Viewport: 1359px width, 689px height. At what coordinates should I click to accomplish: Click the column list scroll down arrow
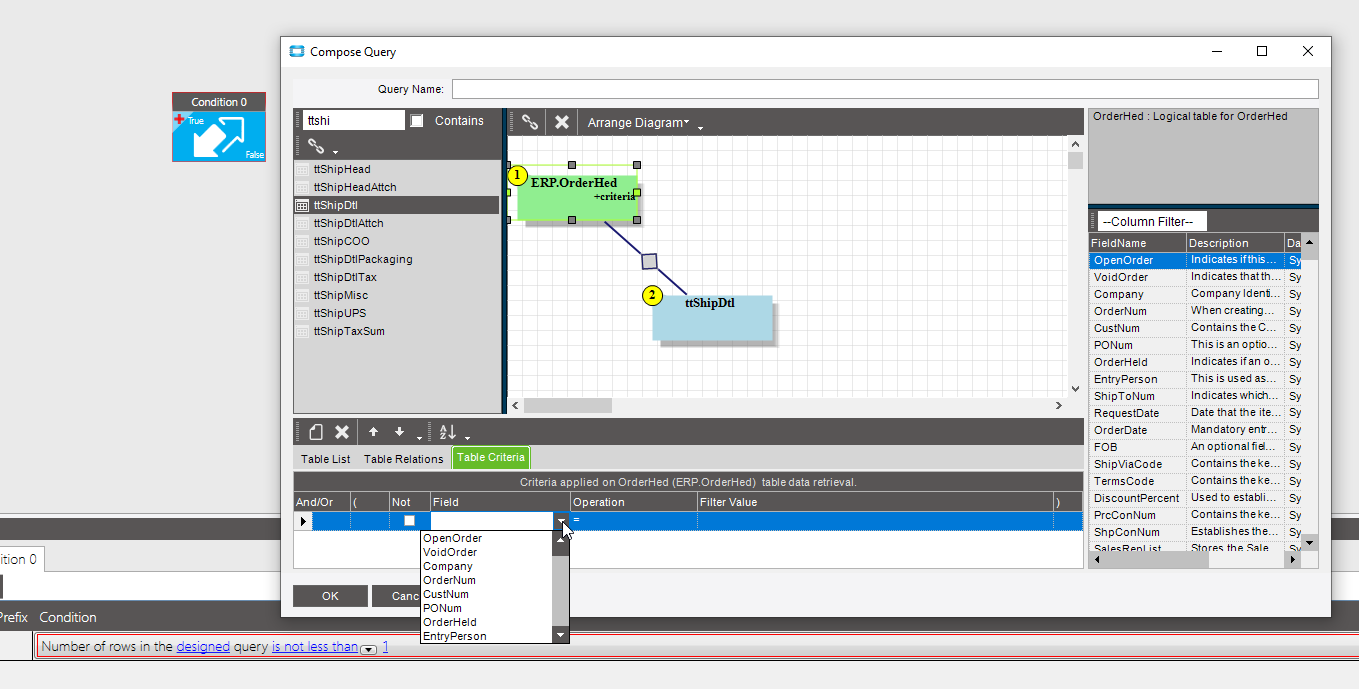(1310, 541)
